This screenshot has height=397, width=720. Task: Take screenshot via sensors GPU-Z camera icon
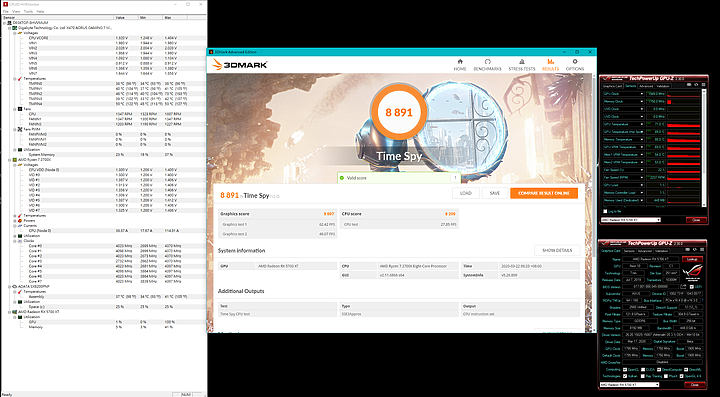pos(689,84)
